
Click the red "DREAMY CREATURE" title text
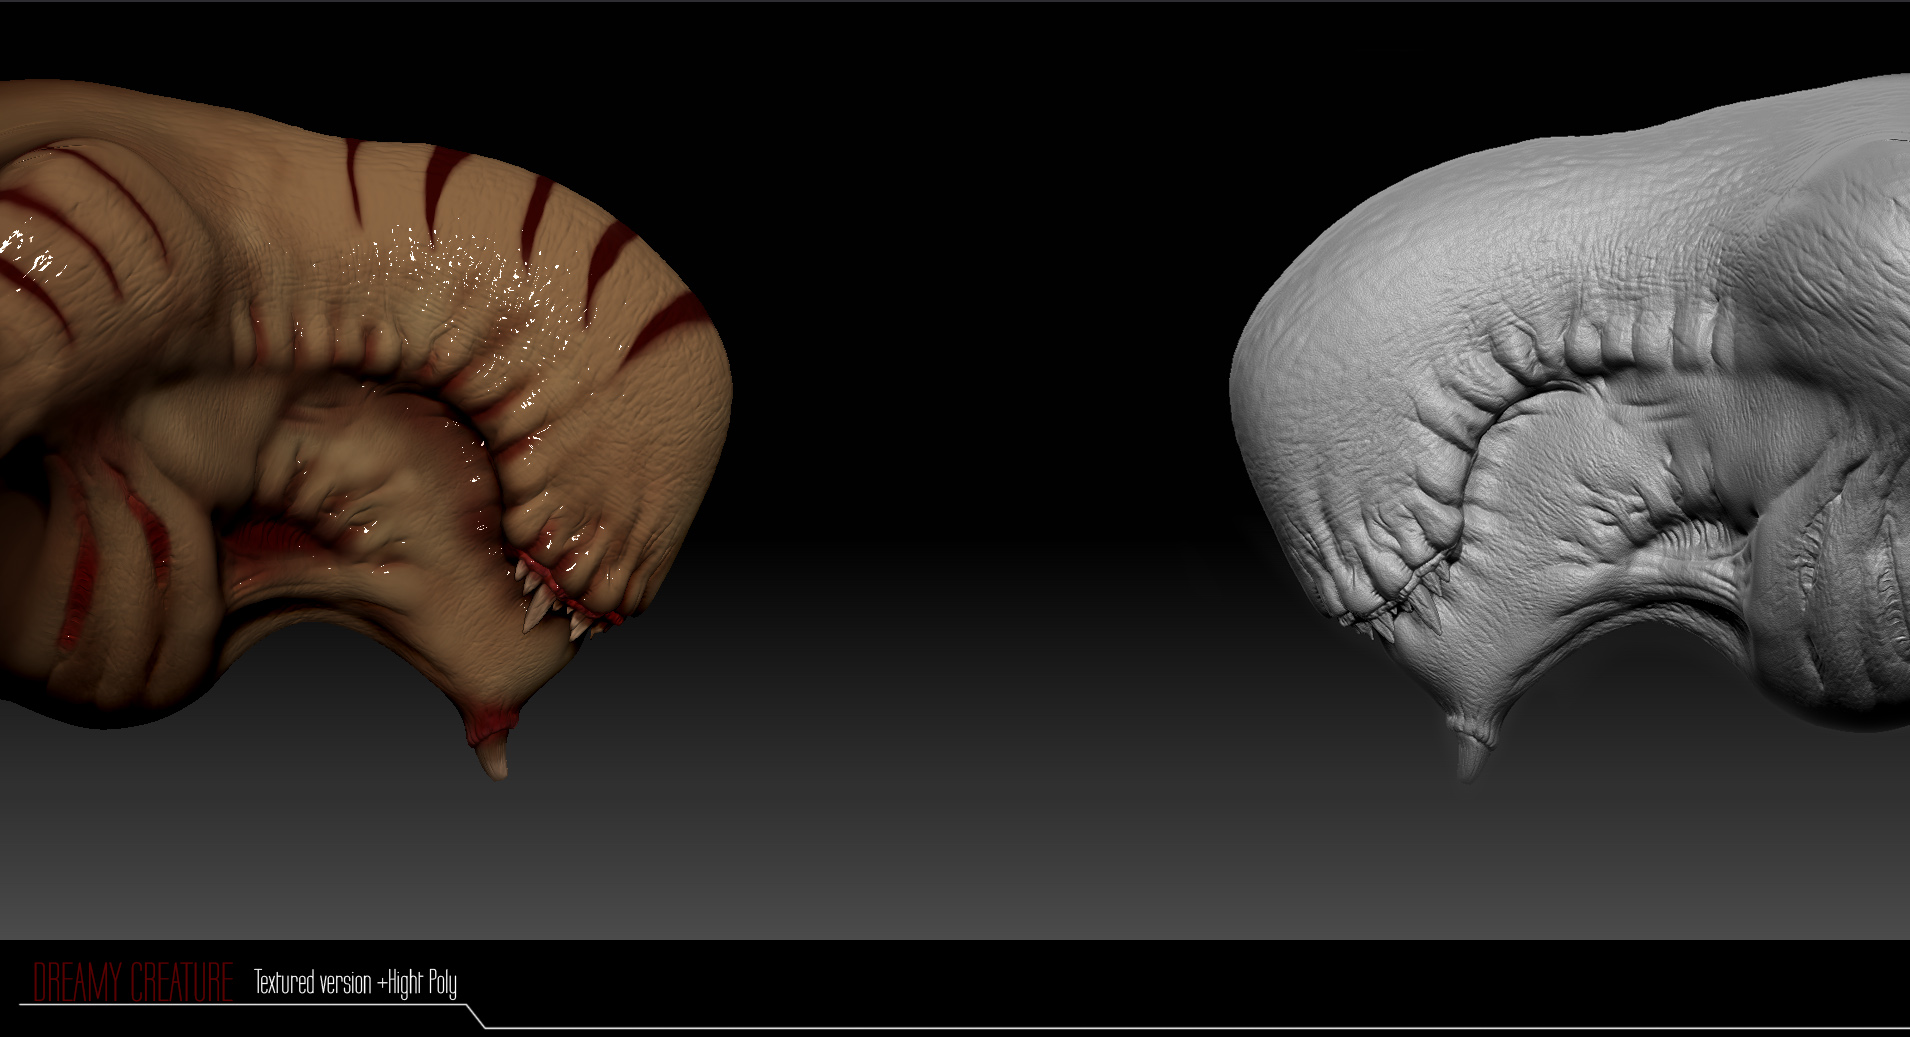tap(134, 982)
